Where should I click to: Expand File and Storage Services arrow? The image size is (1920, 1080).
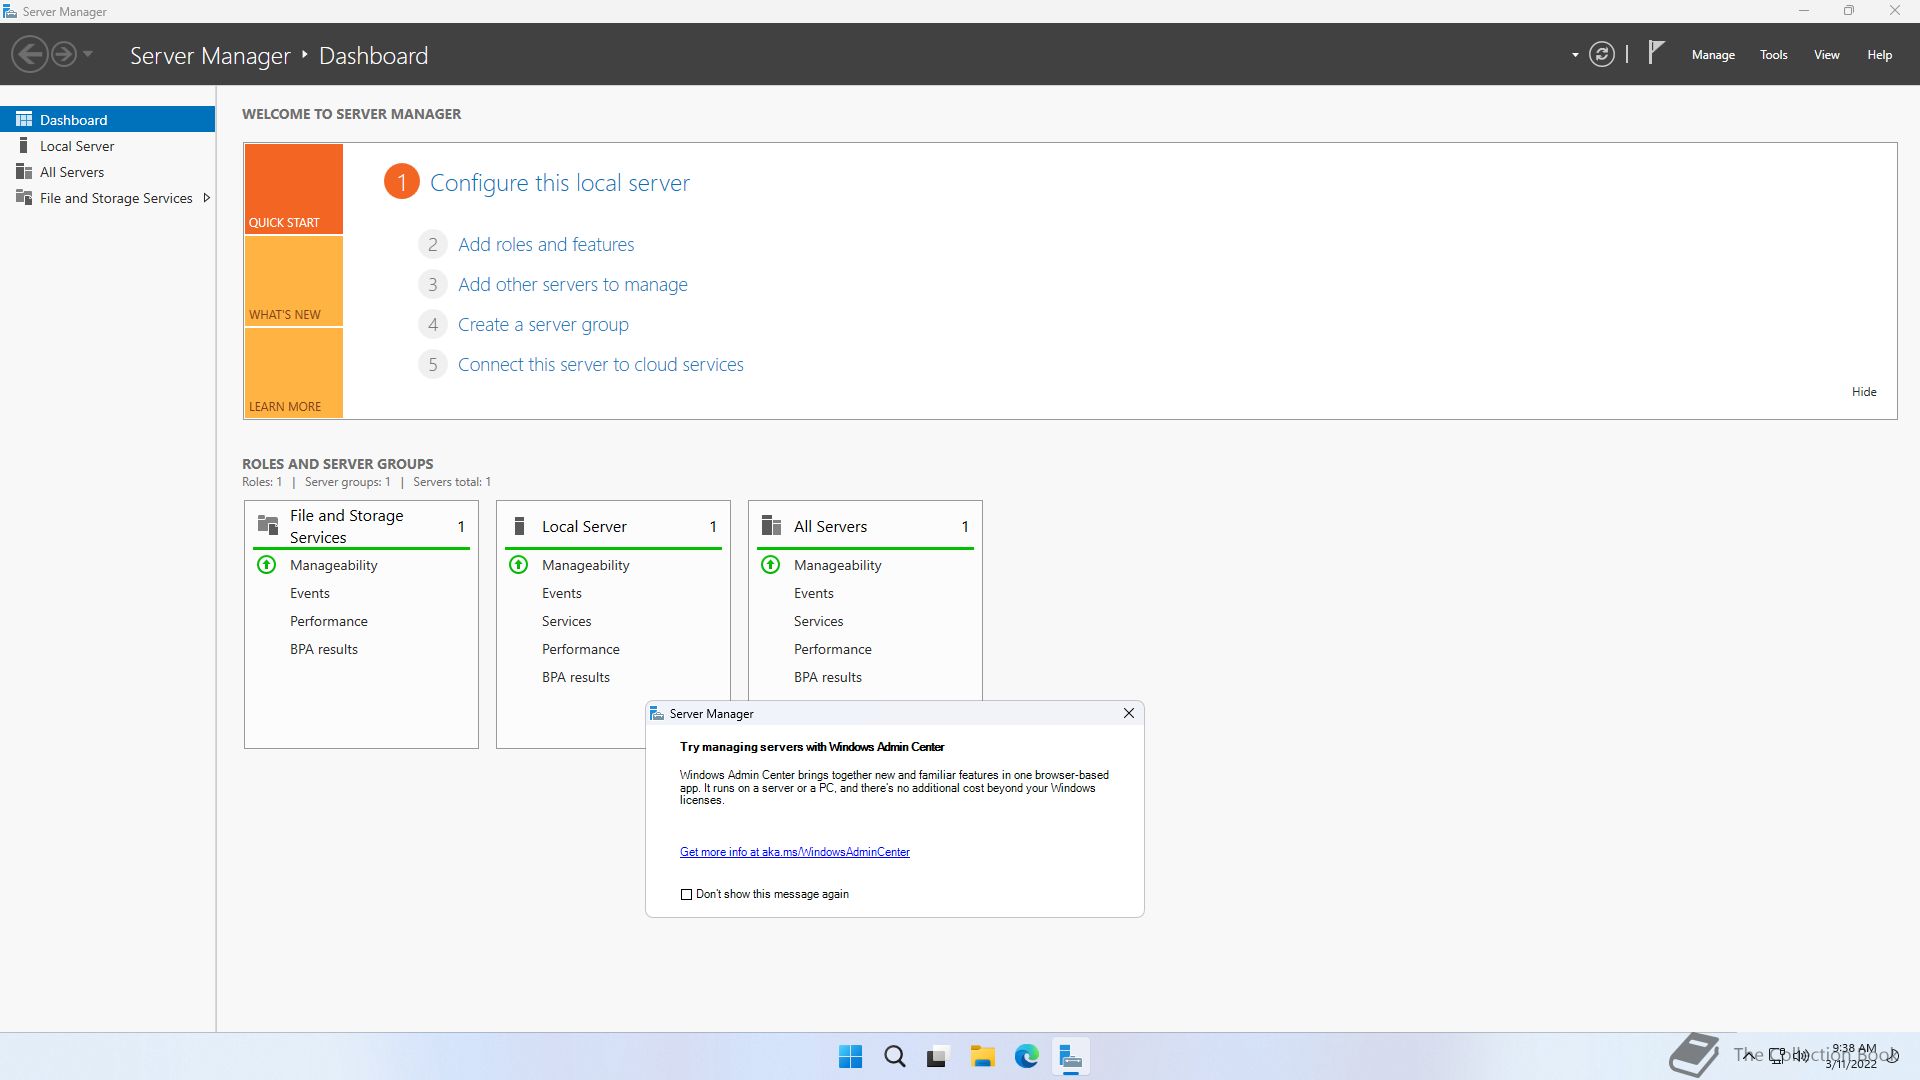coord(206,198)
